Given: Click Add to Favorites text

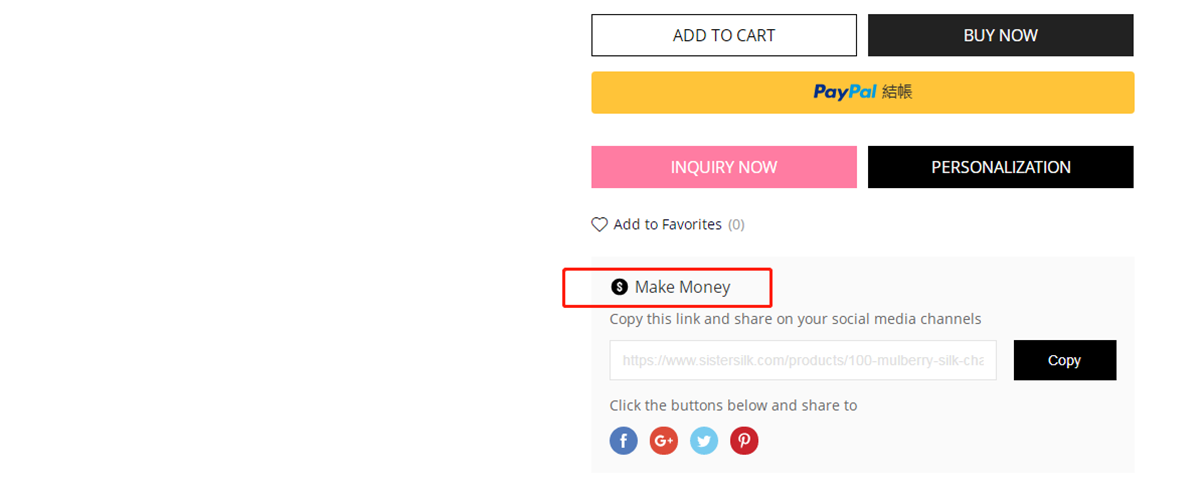Looking at the screenshot, I should [668, 225].
